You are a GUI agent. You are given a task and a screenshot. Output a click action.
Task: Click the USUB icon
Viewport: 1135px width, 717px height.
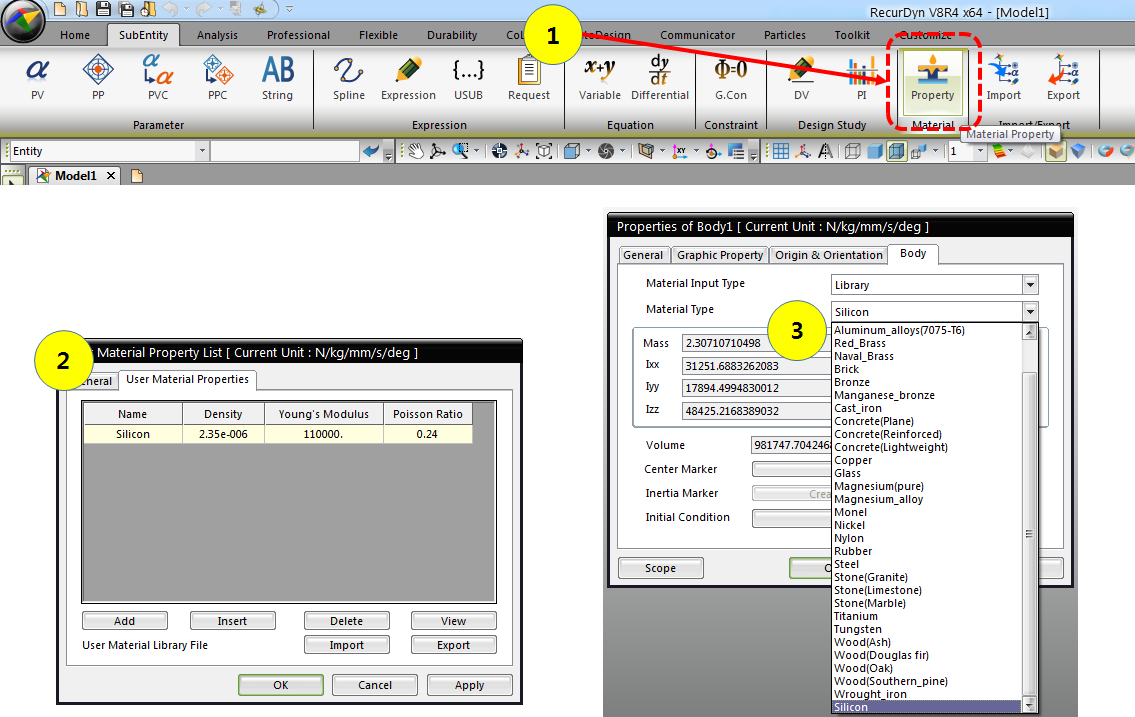tap(468, 78)
